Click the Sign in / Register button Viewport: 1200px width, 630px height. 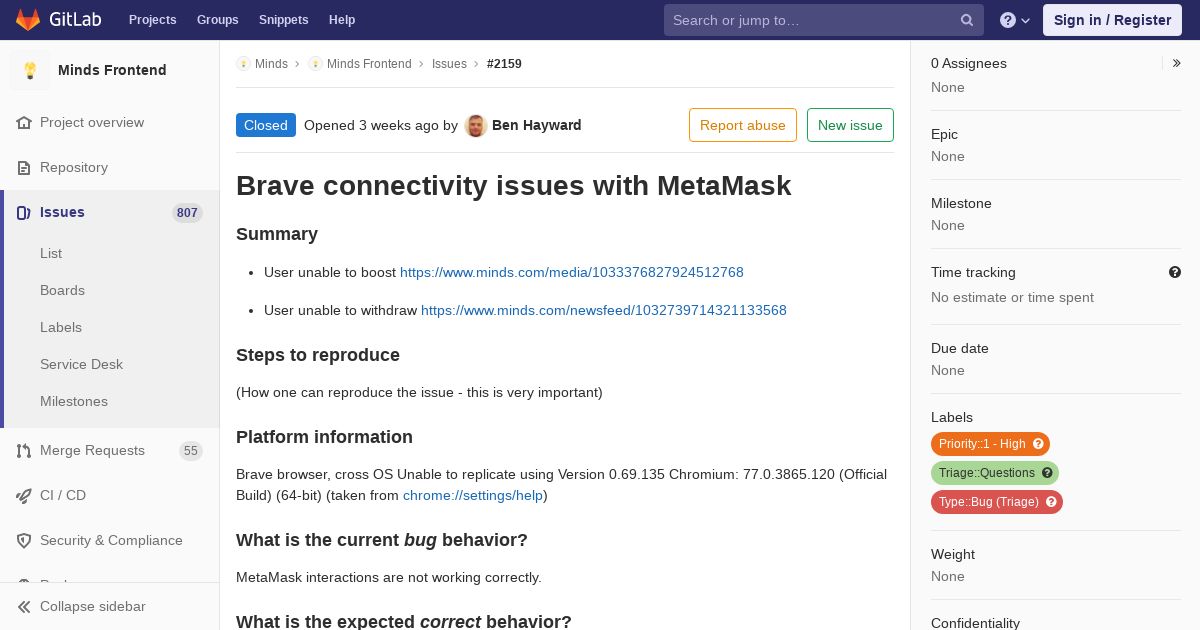pyautogui.click(x=1112, y=20)
